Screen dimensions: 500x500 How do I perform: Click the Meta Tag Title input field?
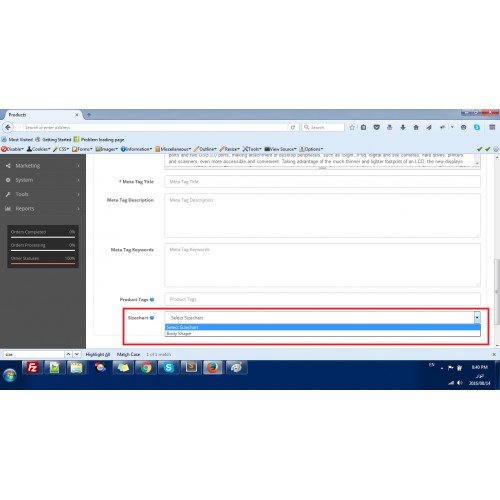(x=322, y=182)
